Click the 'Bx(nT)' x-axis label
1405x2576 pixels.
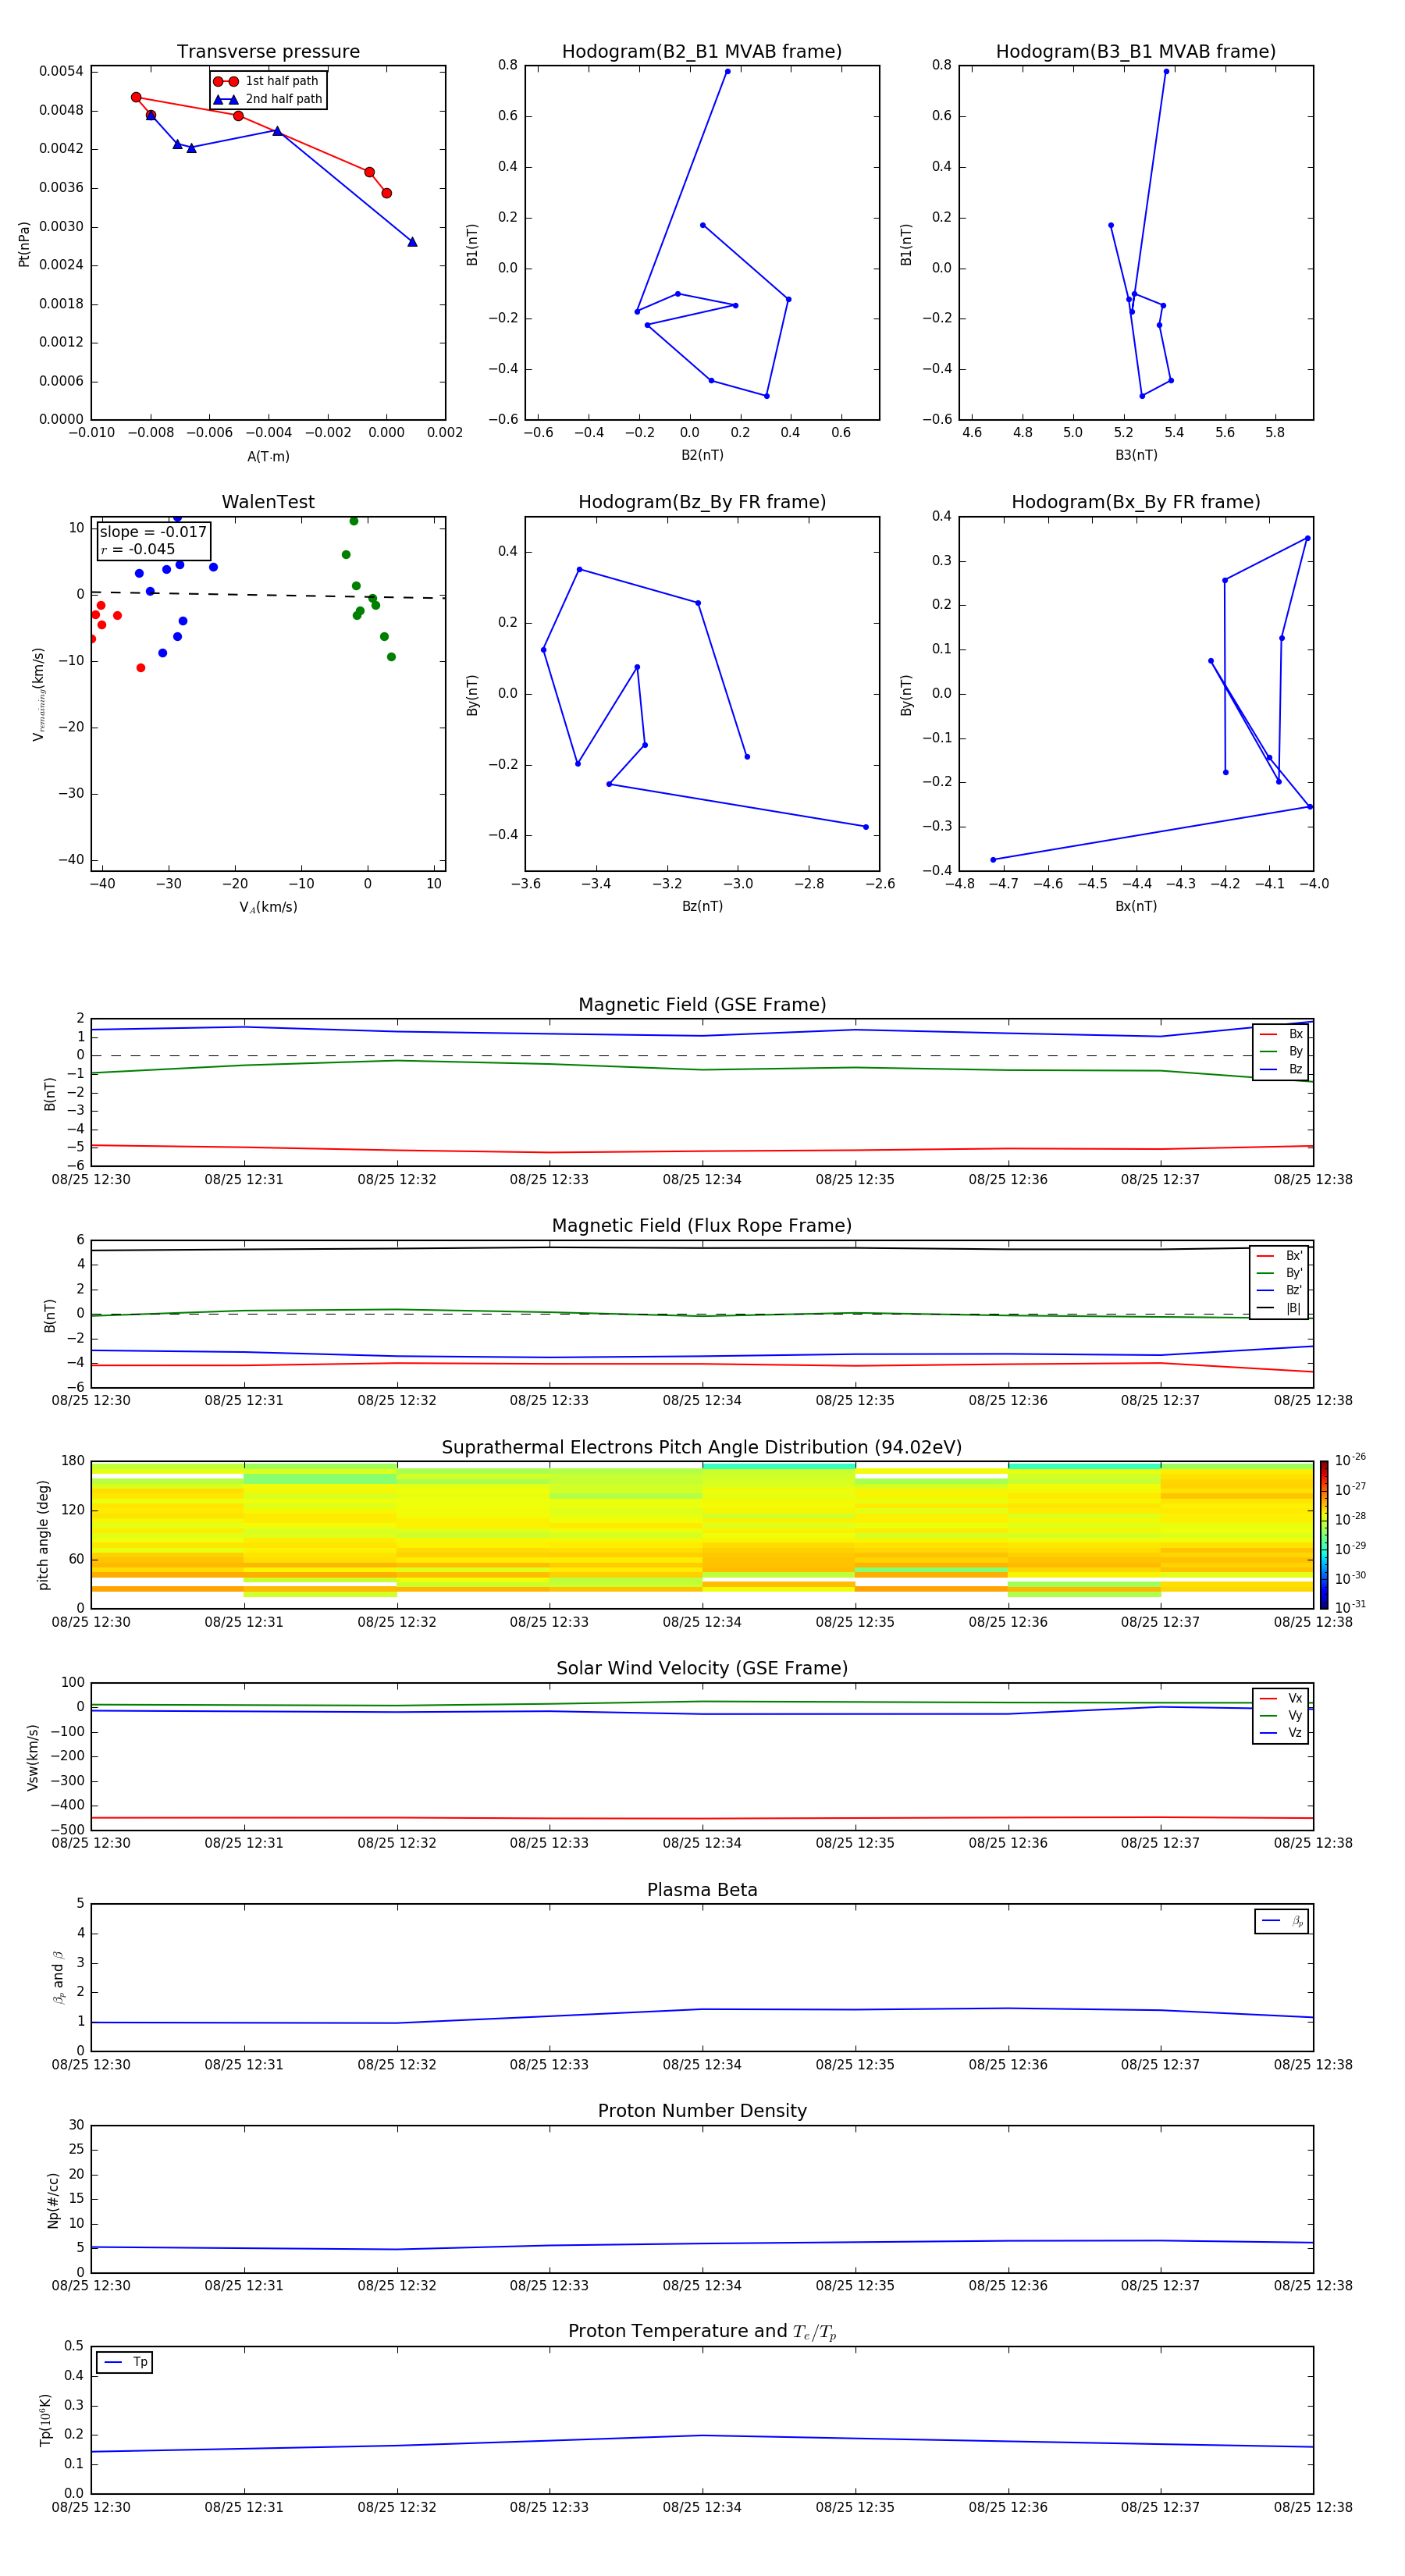[x=1136, y=906]
